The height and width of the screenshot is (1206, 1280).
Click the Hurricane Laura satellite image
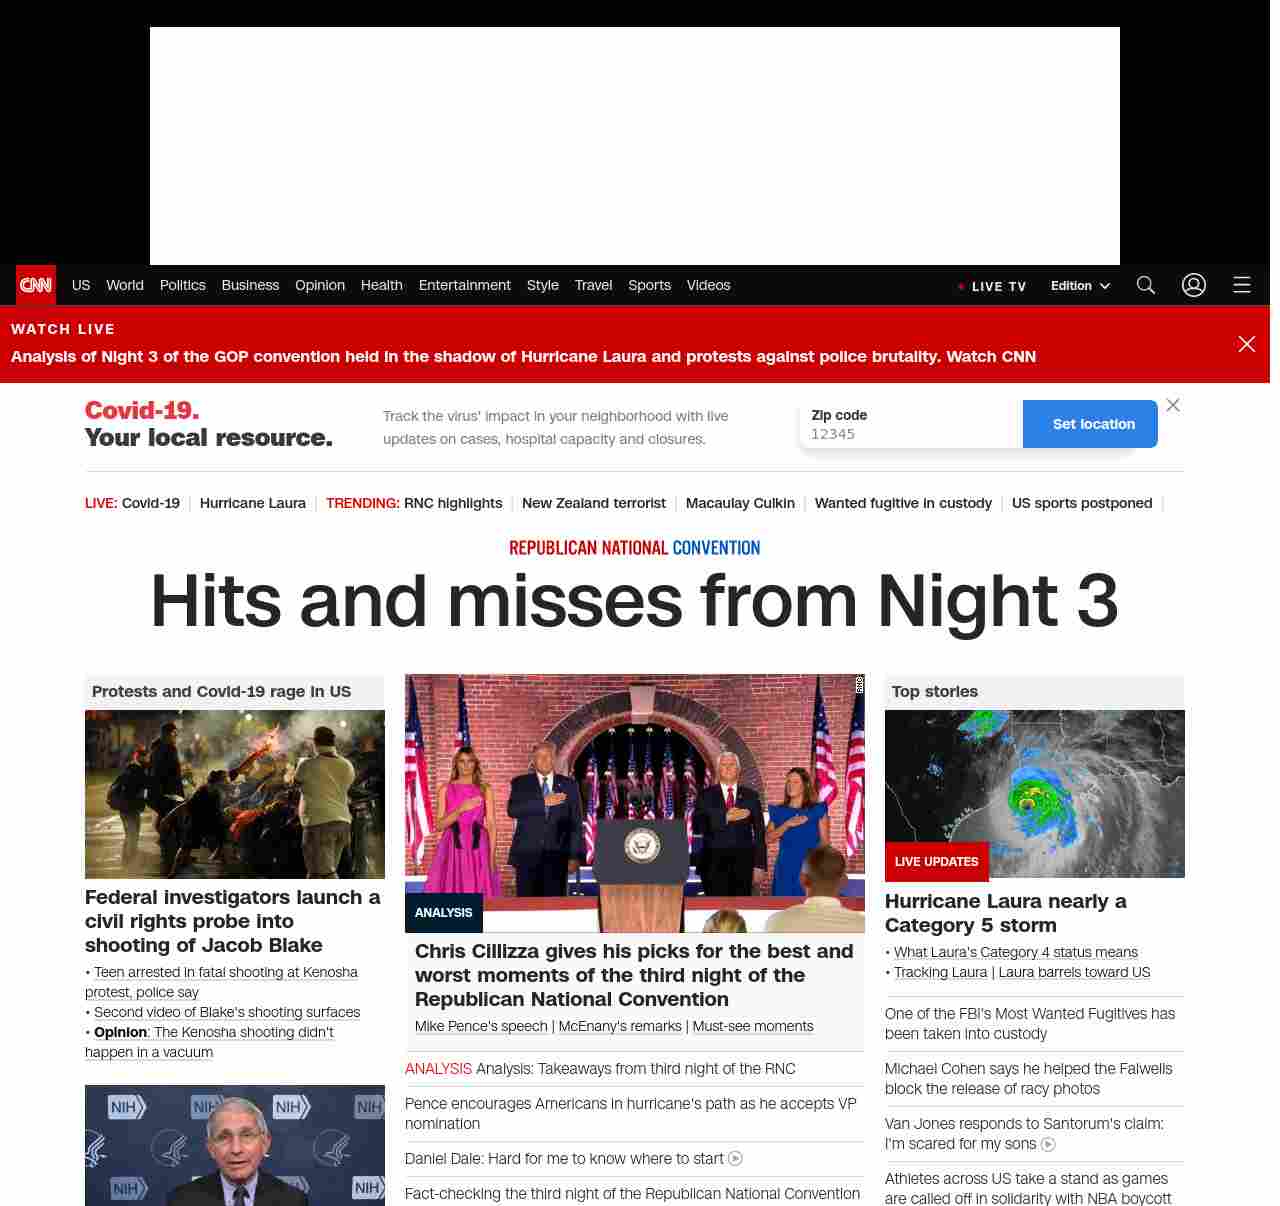pos(1034,794)
